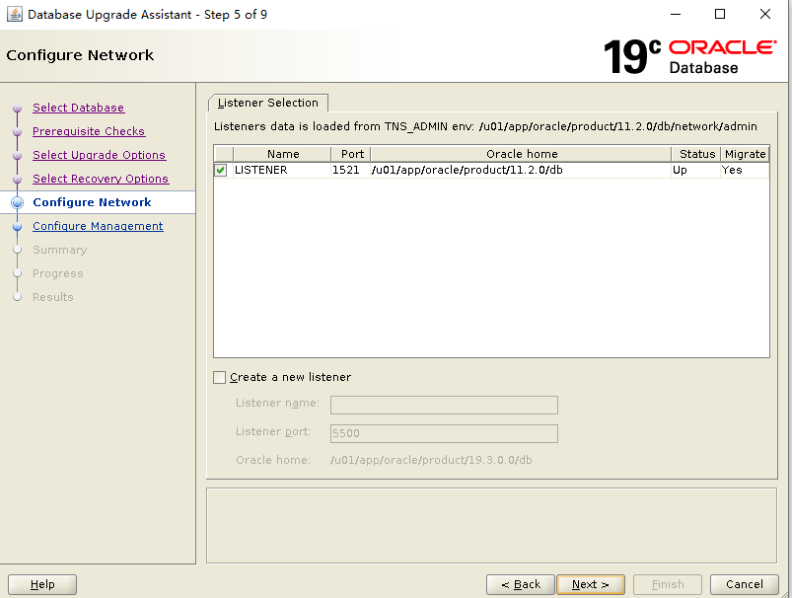
Task: Minimize the Database Upgrade Assistant window
Action: tap(675, 14)
